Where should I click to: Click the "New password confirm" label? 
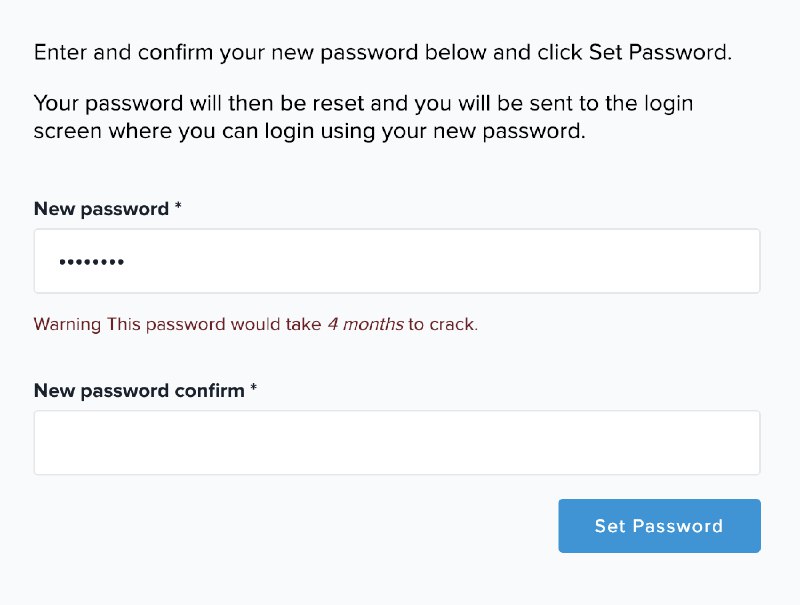[x=139, y=390]
